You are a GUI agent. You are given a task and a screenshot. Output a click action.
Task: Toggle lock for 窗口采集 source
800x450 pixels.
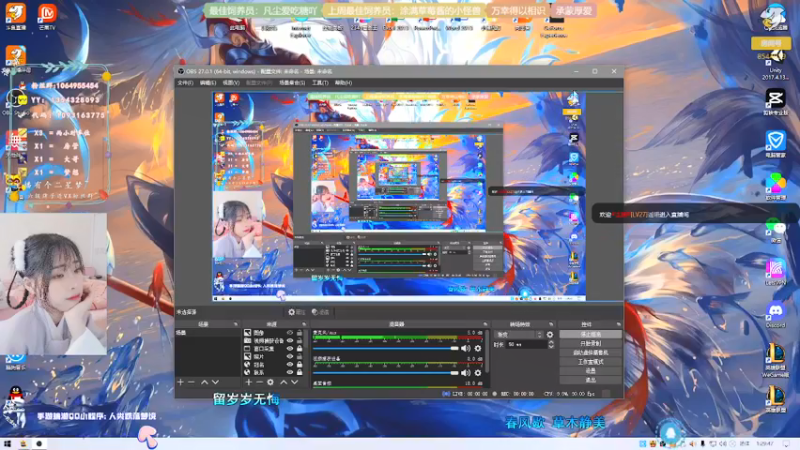coord(299,348)
